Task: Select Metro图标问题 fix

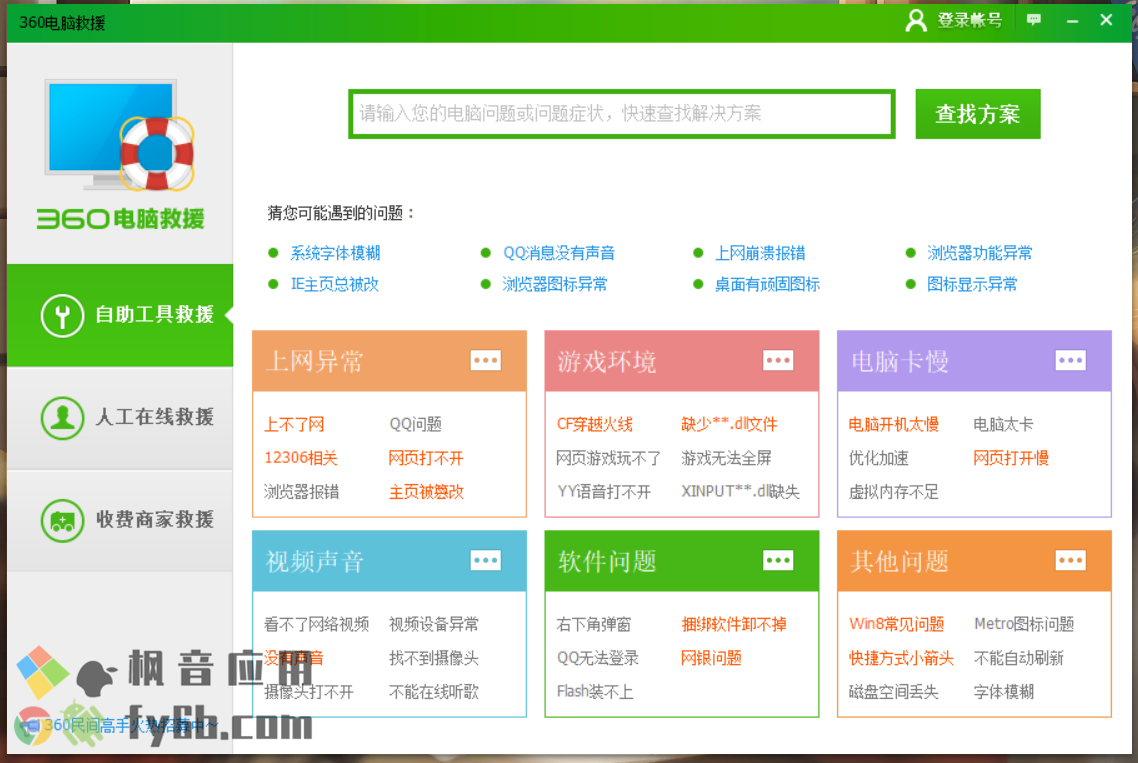Action: point(1024,624)
